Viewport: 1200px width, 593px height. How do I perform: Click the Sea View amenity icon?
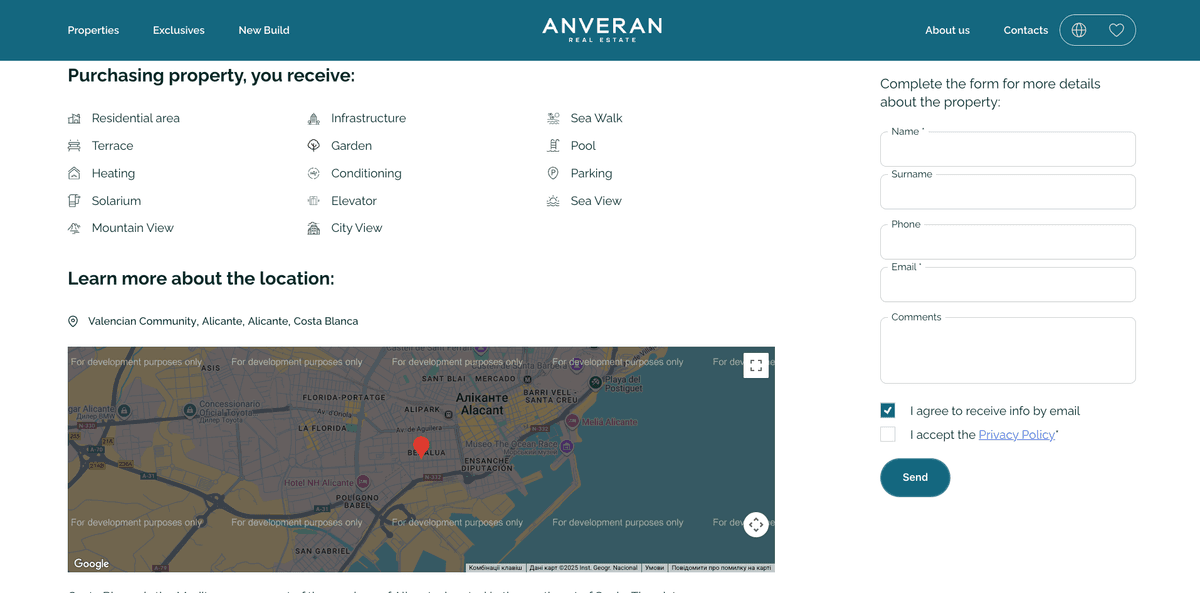553,200
